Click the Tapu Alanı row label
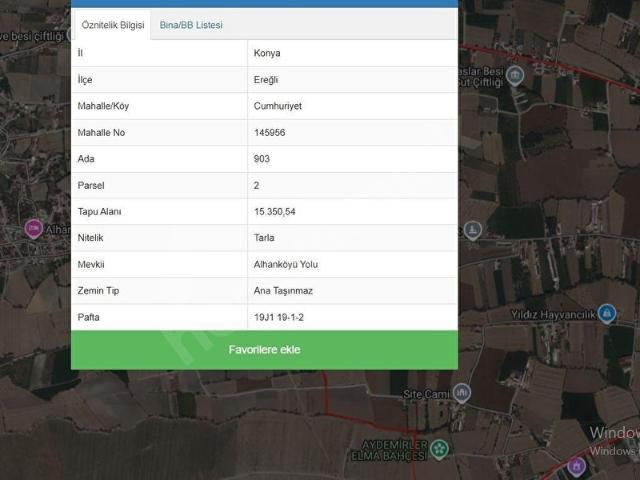This screenshot has width=640, height=480. point(99,212)
